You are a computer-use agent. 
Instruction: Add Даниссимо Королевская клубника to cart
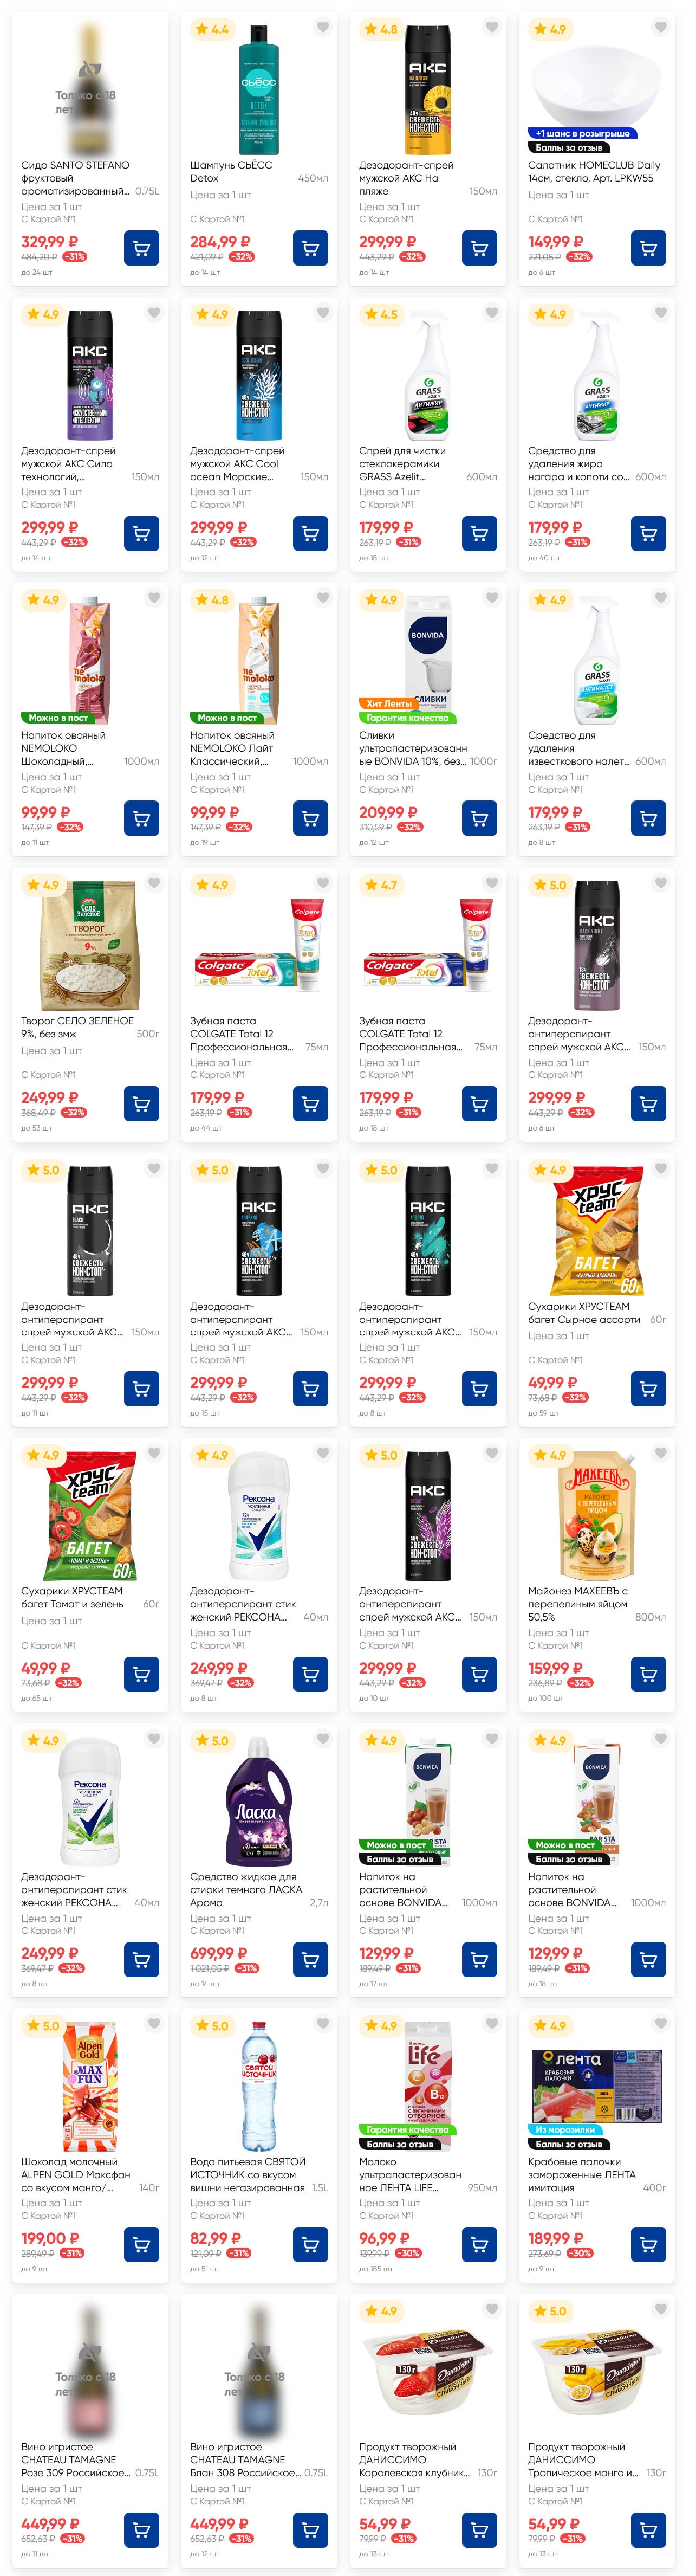click(479, 2530)
